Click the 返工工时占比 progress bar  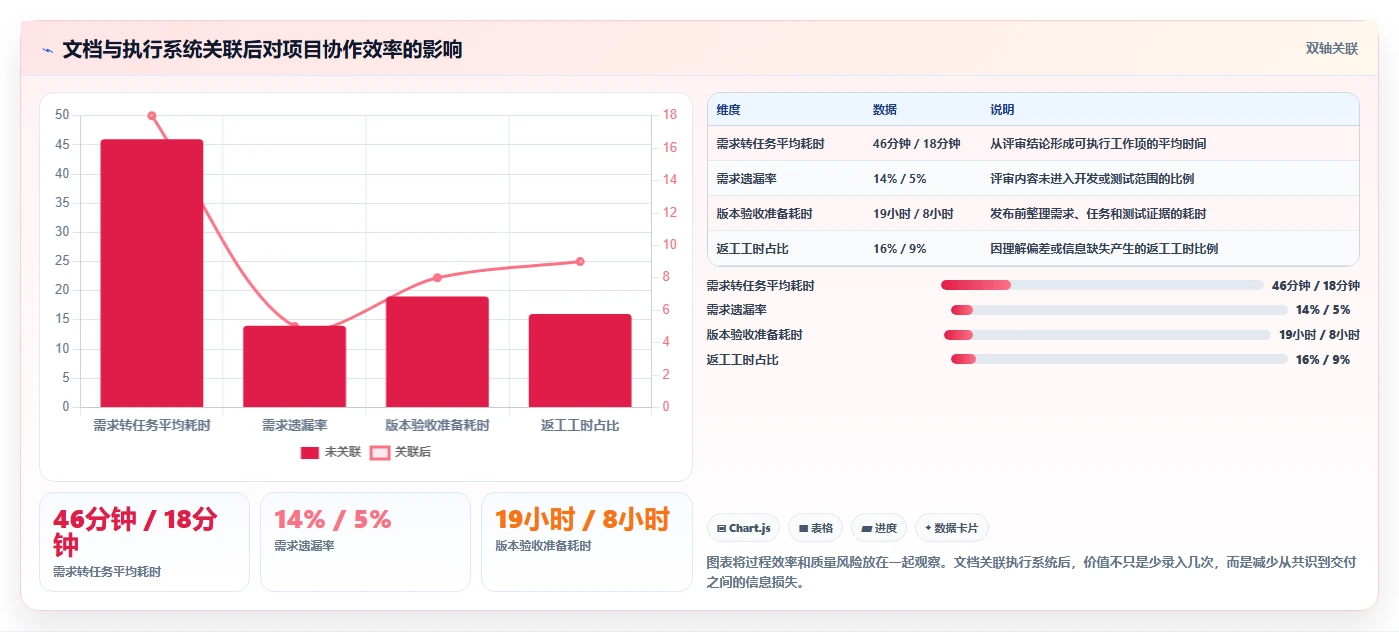point(1119,359)
